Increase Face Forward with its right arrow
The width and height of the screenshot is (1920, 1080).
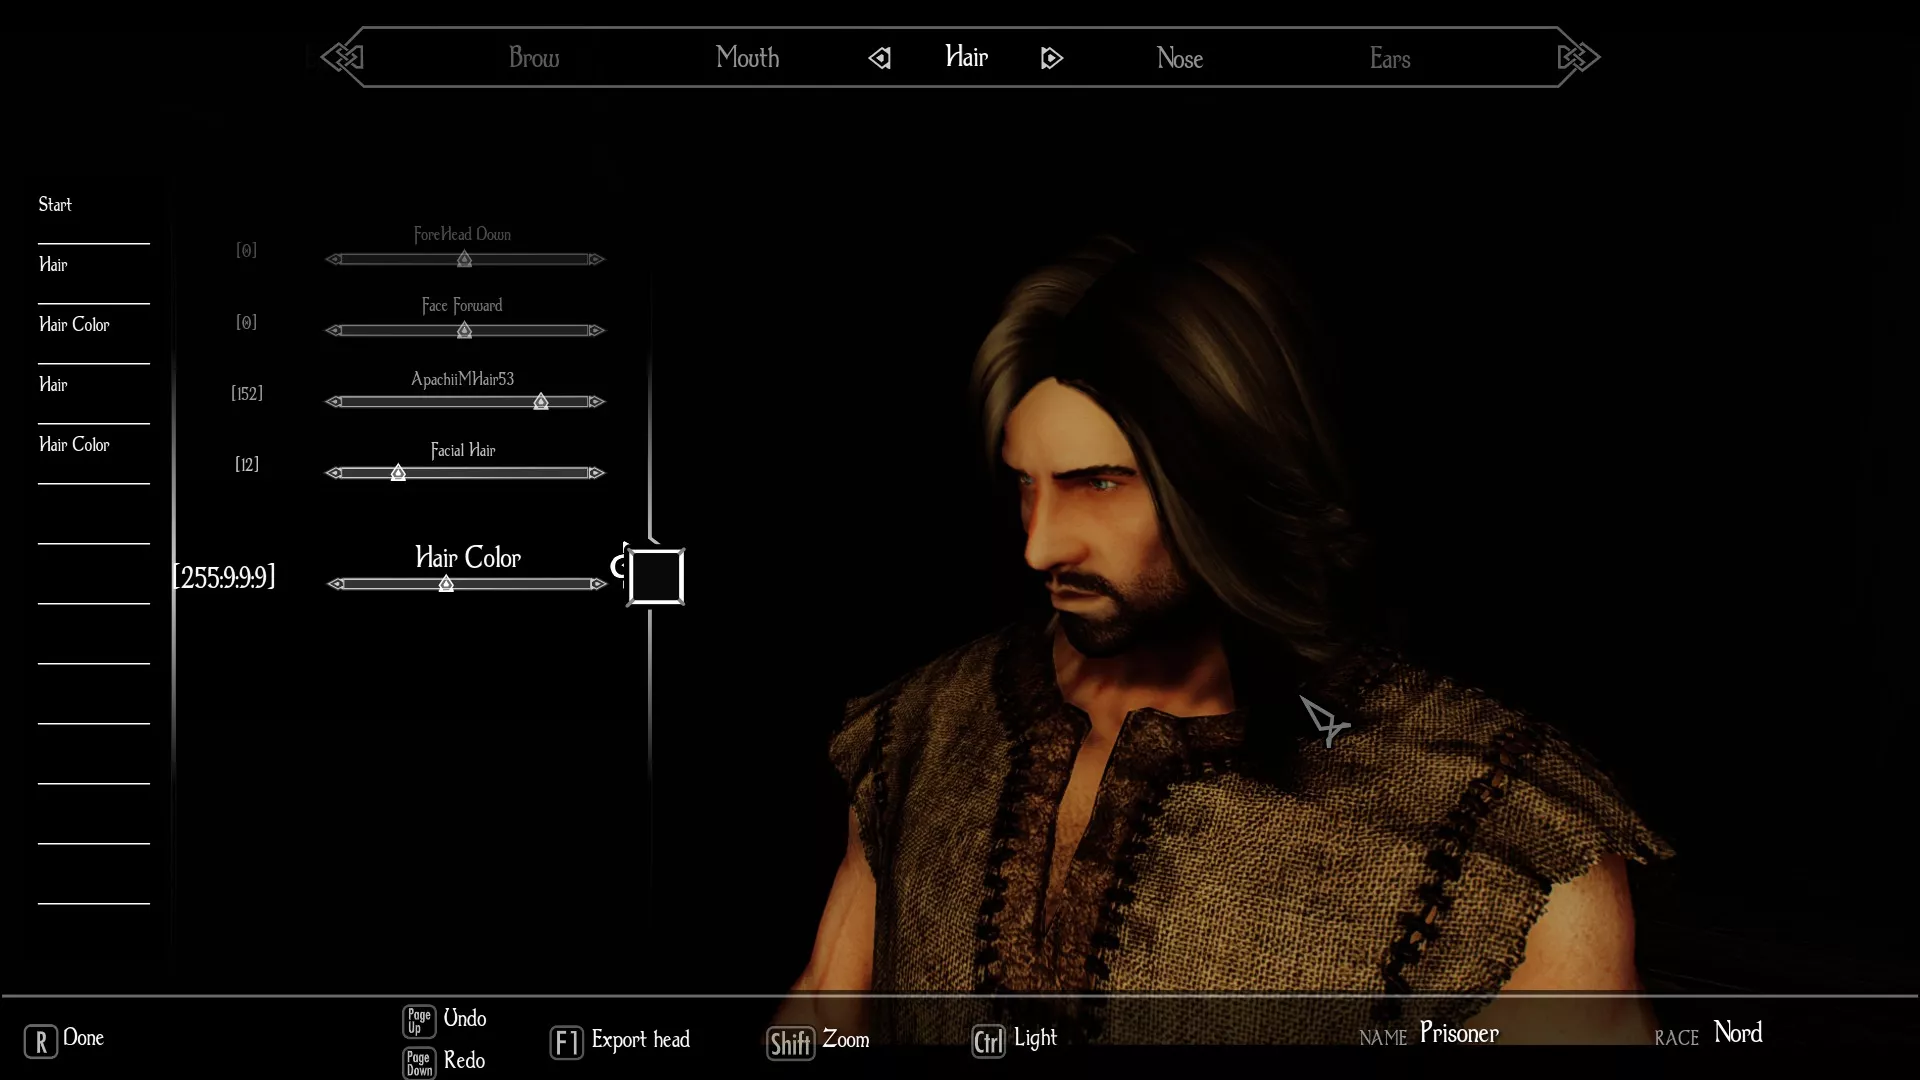coord(596,330)
